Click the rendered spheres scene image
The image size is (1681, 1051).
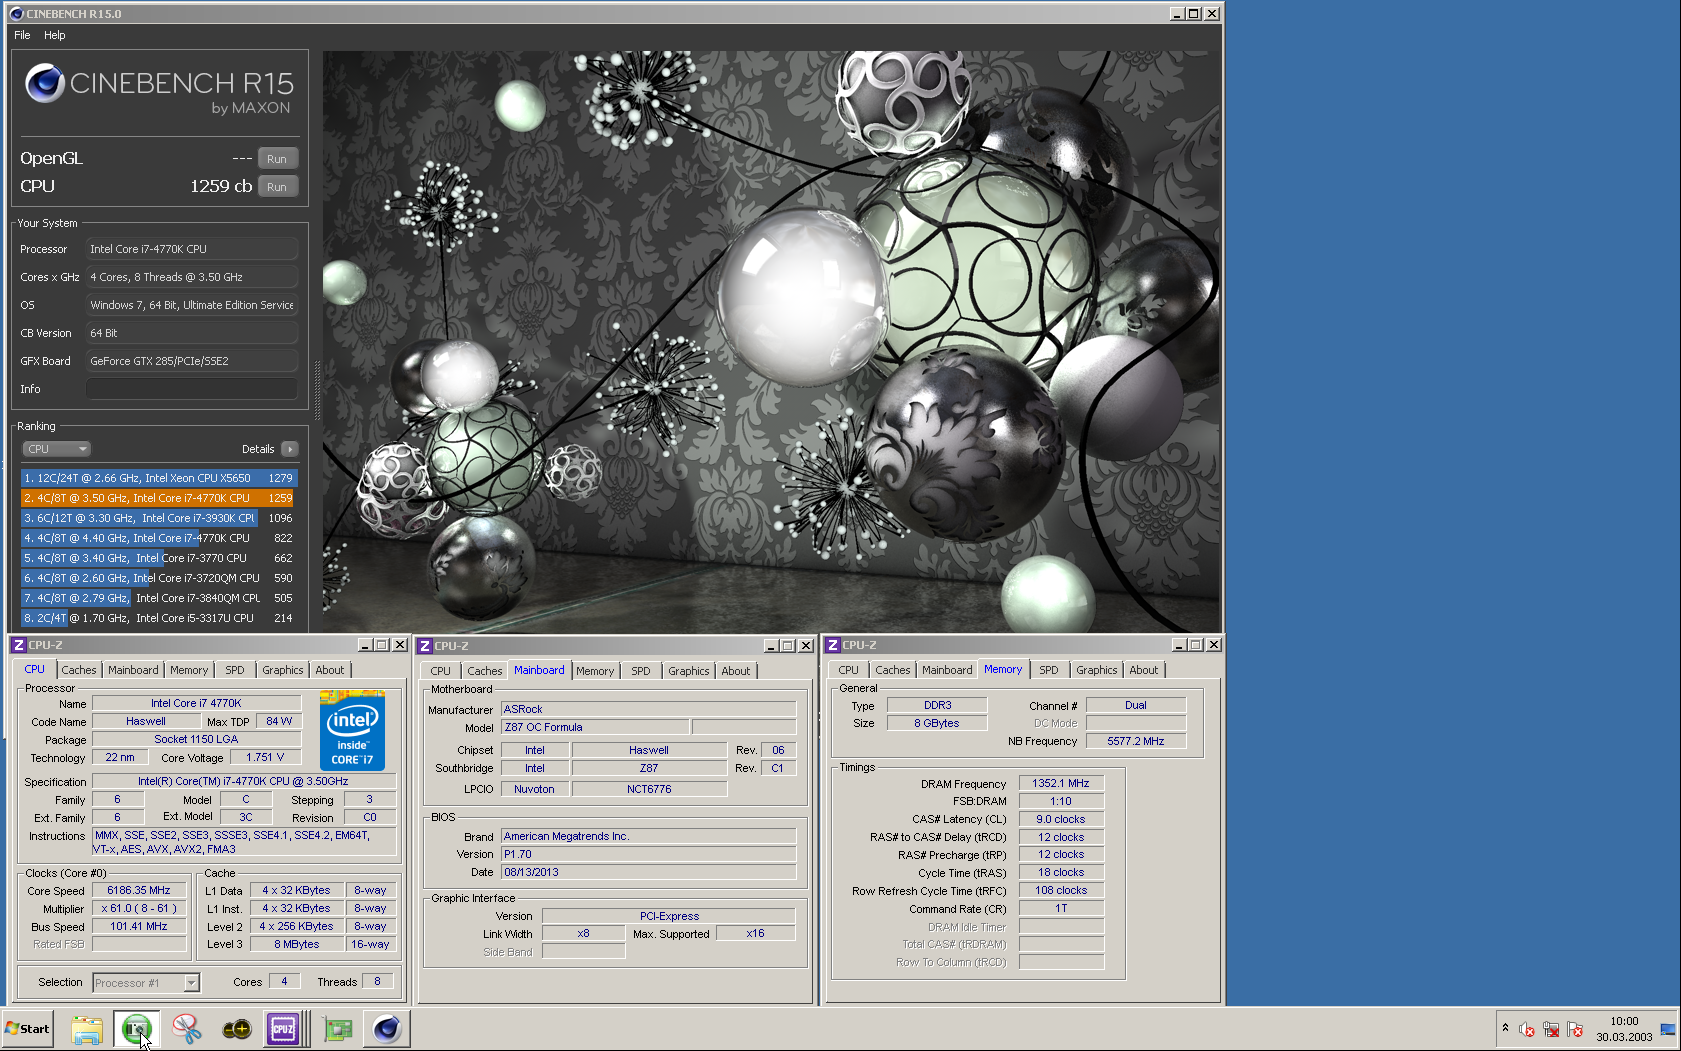pos(771,341)
